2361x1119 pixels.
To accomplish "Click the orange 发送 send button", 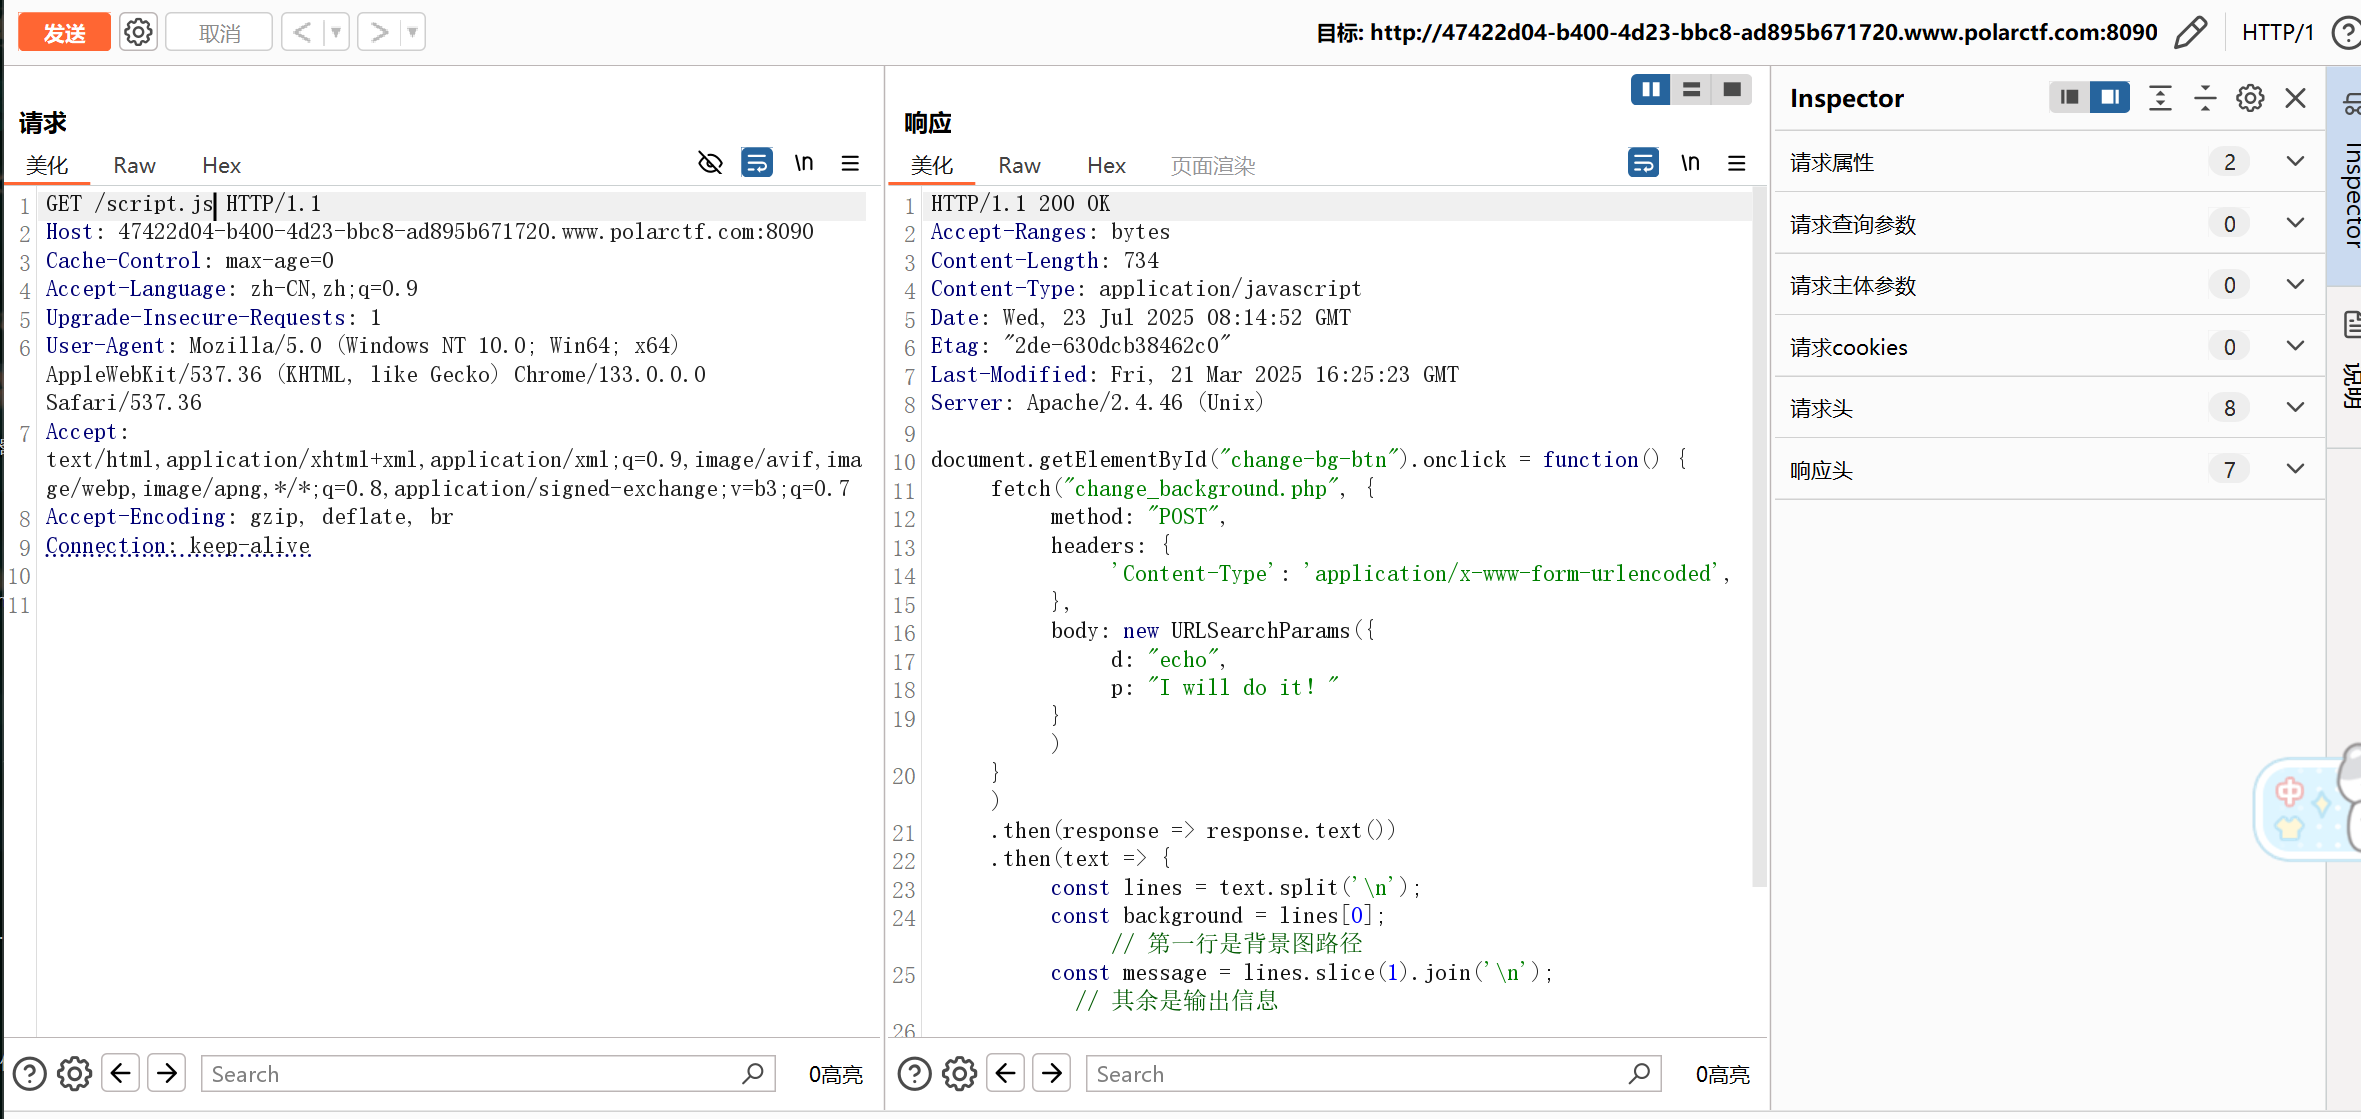I will point(64,33).
